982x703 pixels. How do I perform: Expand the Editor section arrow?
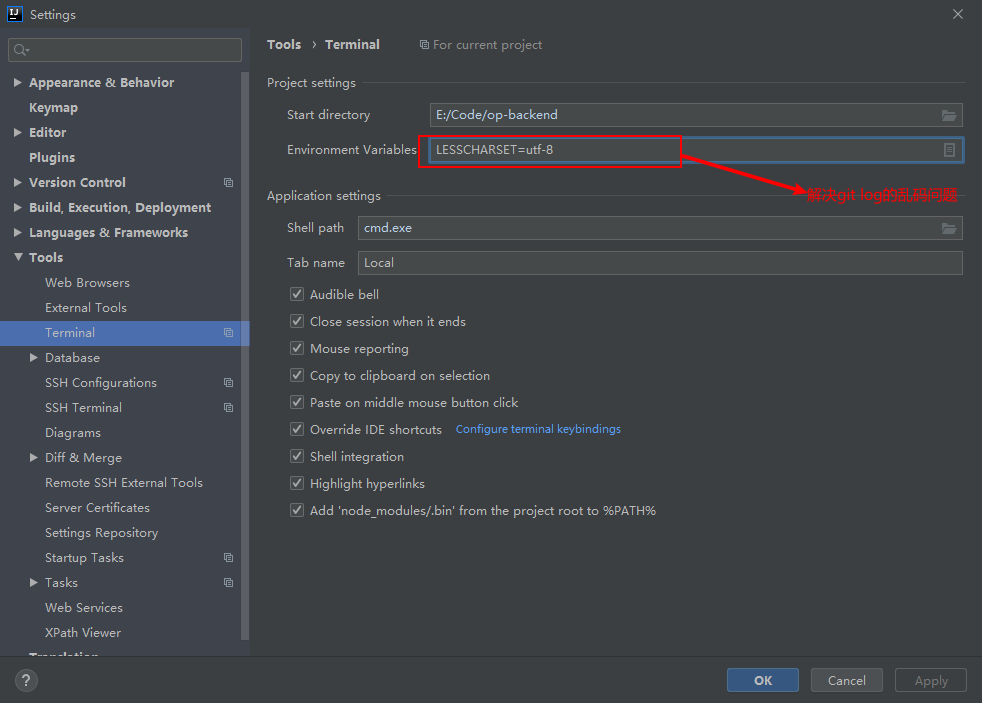[18, 132]
